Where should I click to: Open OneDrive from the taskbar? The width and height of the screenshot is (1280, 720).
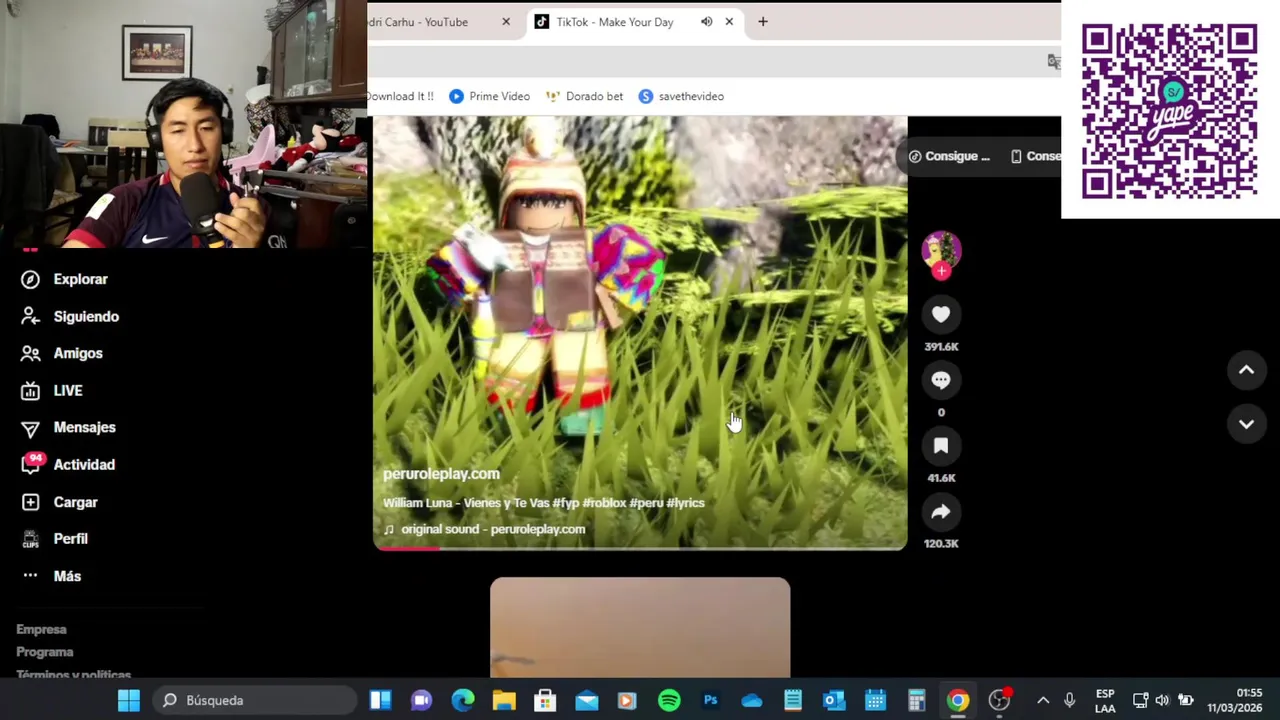752,700
